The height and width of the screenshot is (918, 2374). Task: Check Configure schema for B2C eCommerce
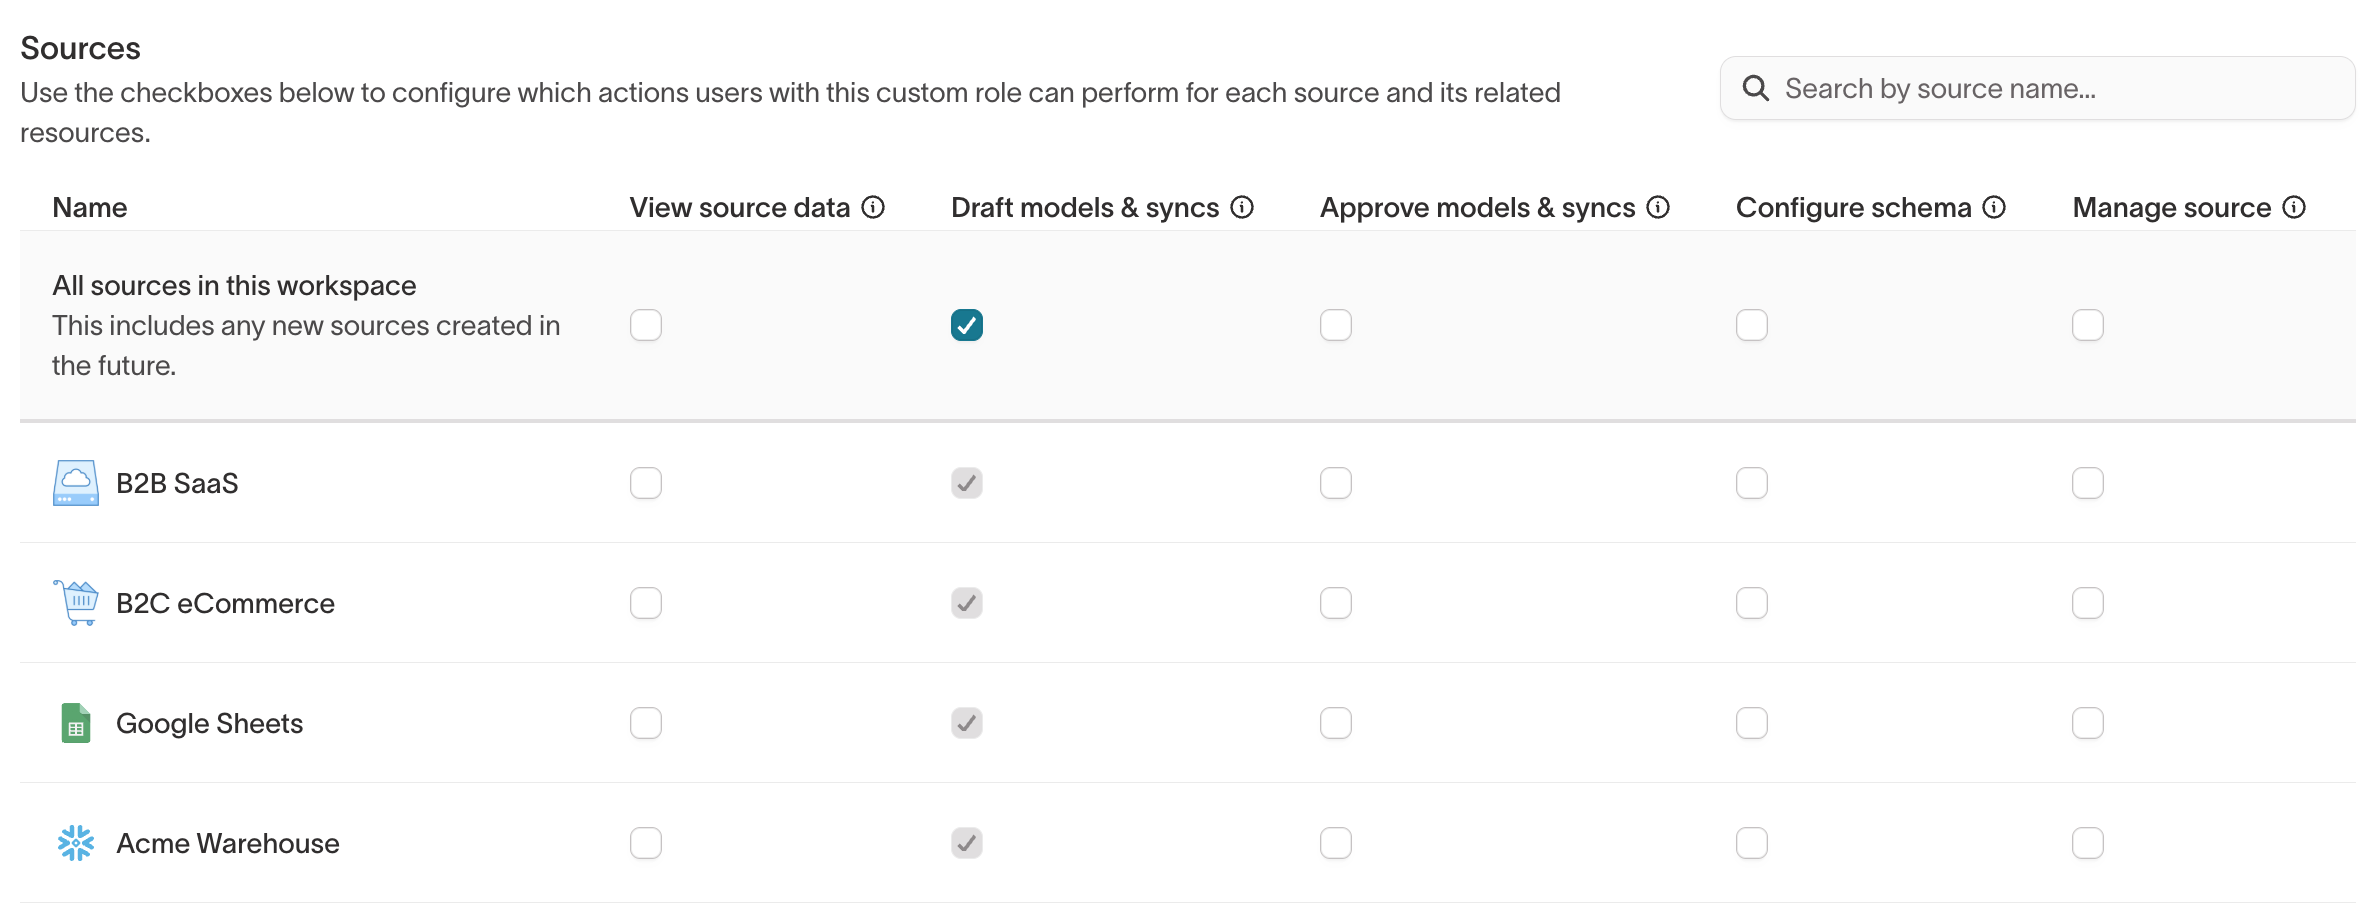click(x=1752, y=603)
